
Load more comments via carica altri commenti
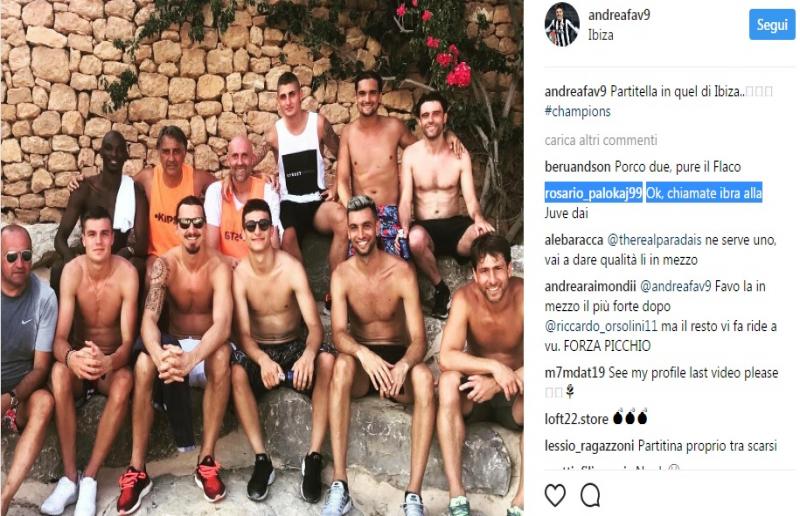point(601,140)
